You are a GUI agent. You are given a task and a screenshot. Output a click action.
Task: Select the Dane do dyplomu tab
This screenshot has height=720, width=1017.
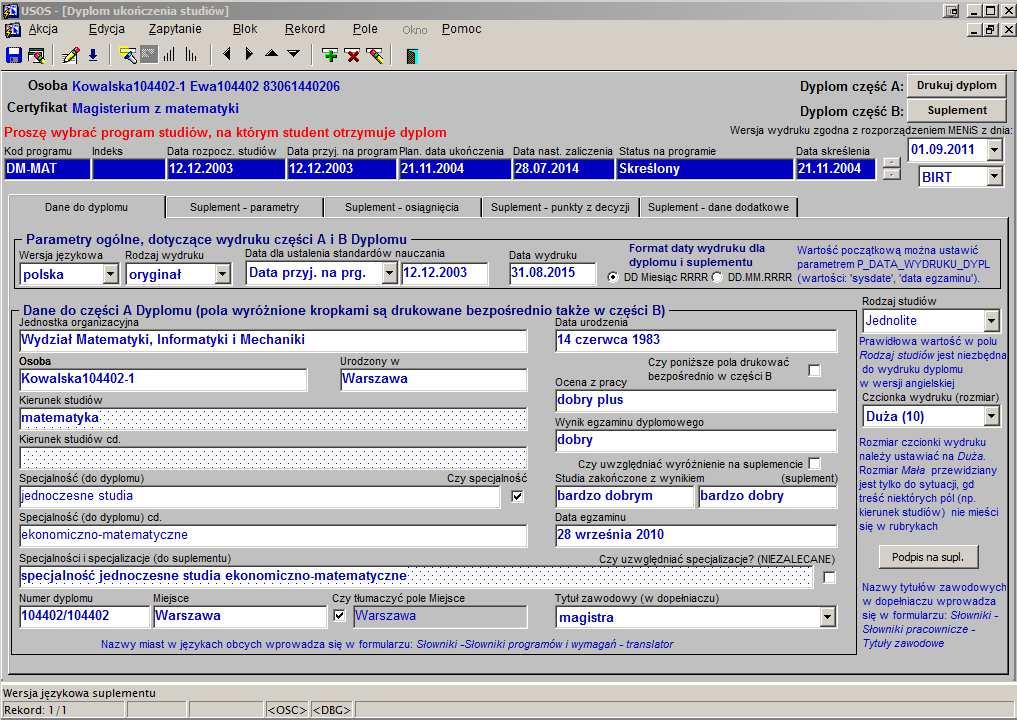(86, 207)
